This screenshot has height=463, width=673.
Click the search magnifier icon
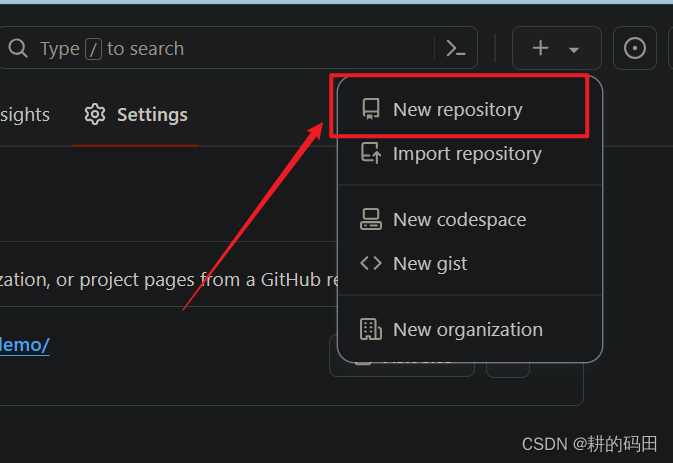(18, 48)
